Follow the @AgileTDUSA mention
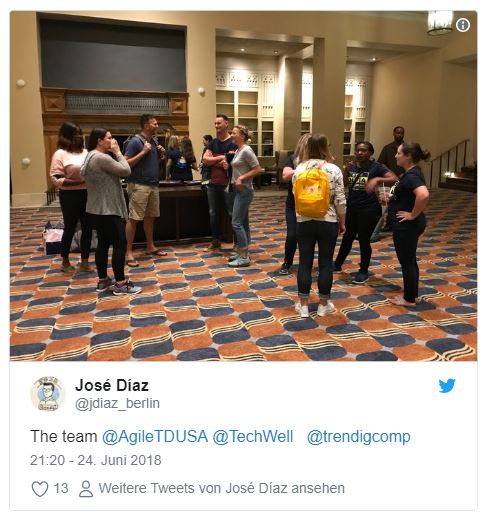 click(x=155, y=436)
